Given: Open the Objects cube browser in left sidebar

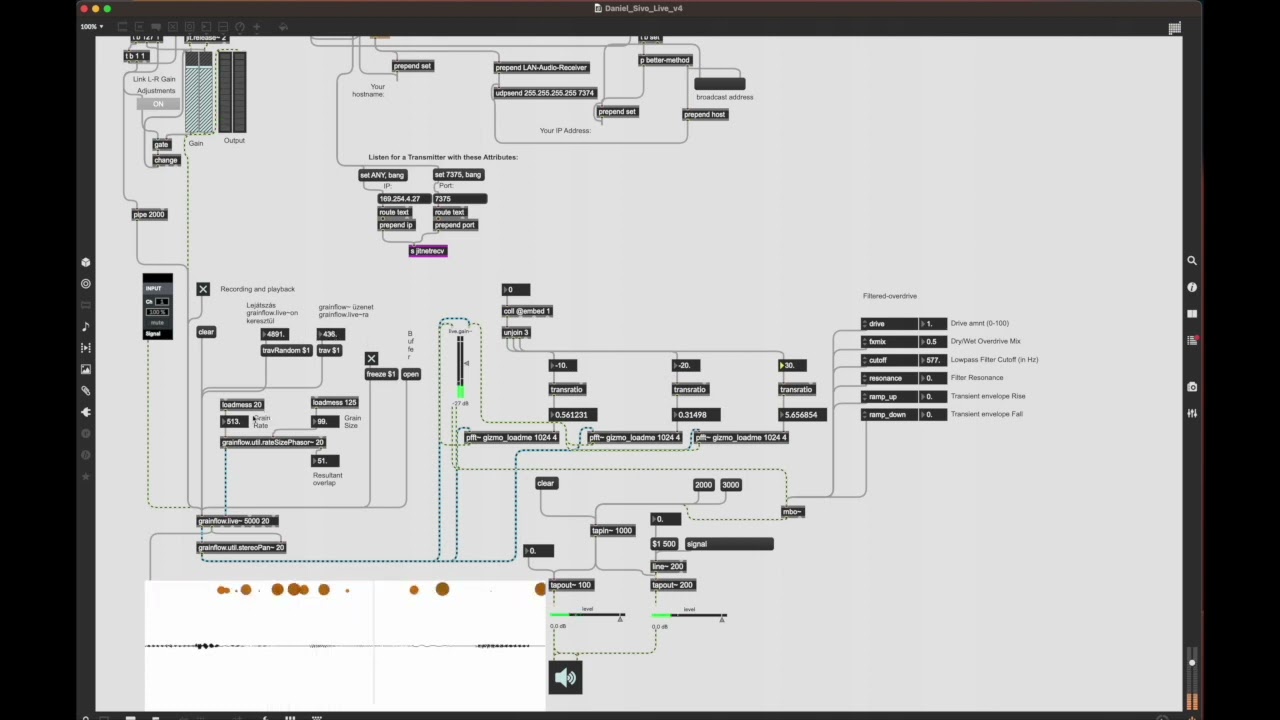Looking at the screenshot, I should (86, 262).
